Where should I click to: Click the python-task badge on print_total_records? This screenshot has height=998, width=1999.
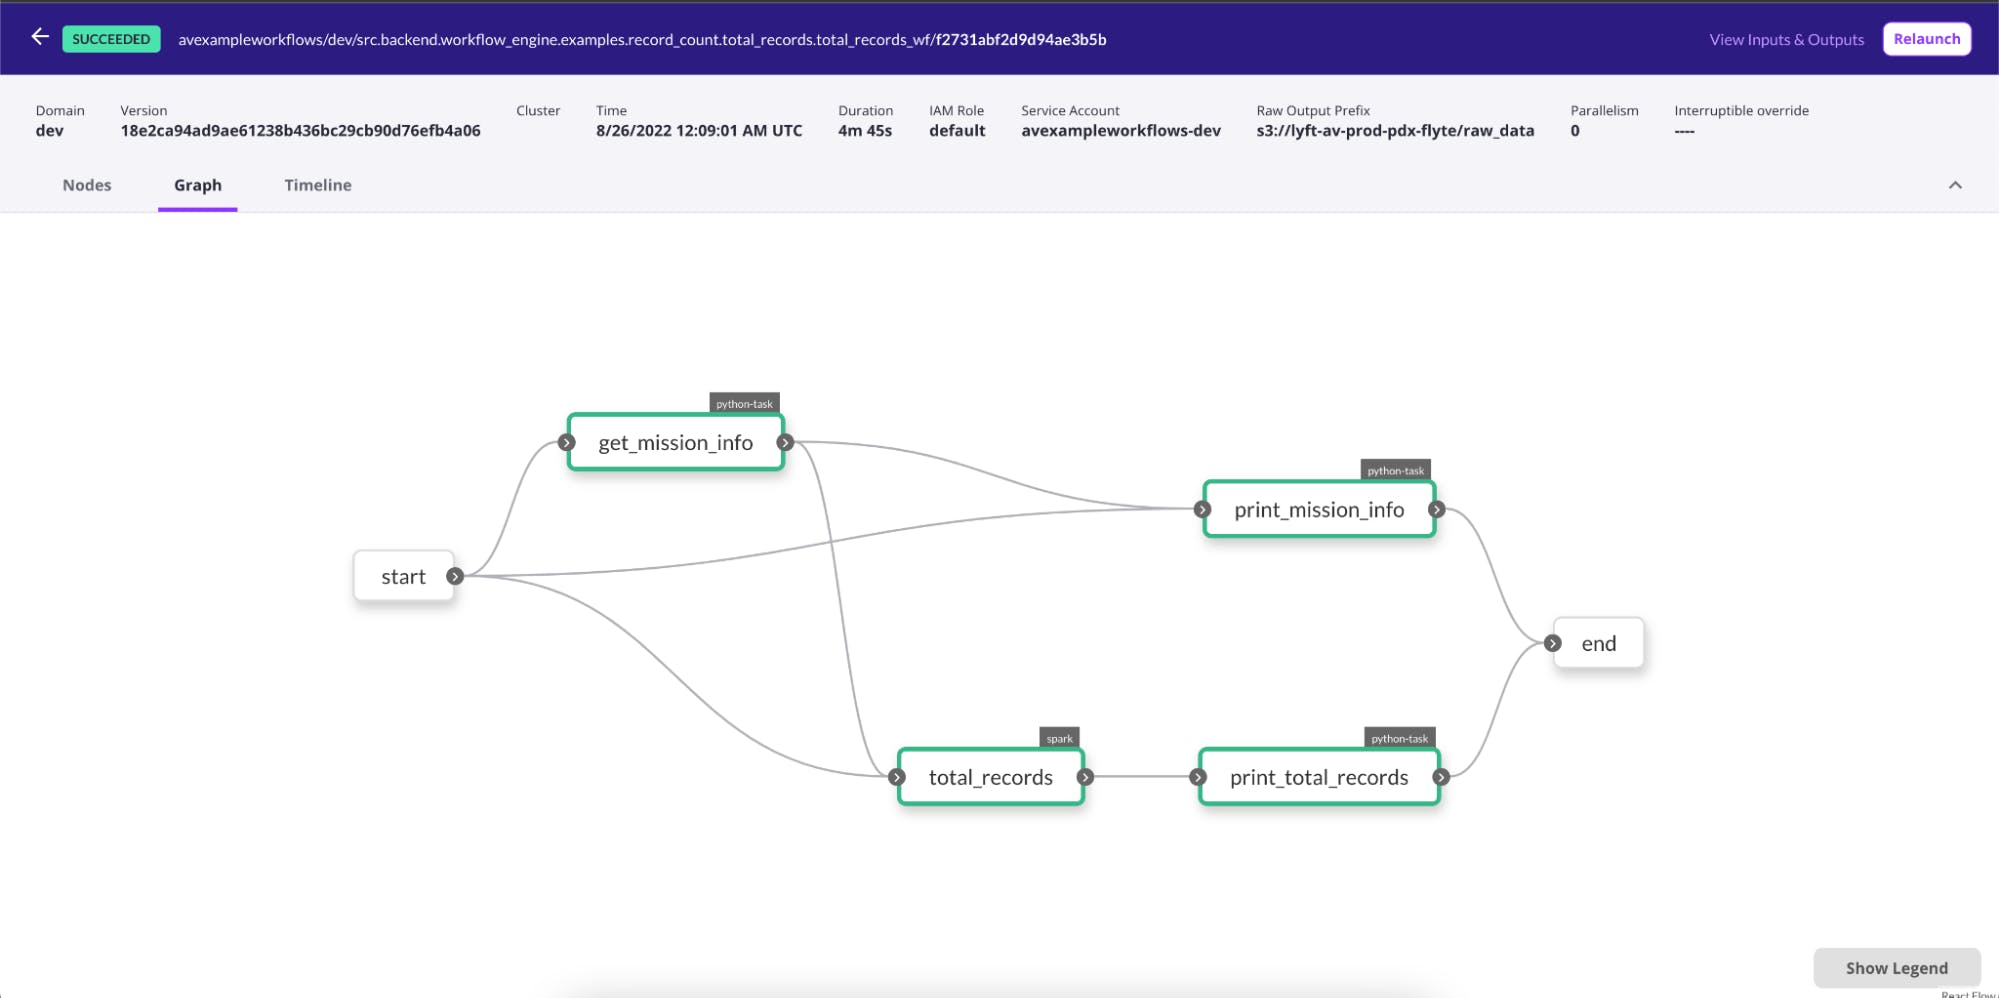1399,738
